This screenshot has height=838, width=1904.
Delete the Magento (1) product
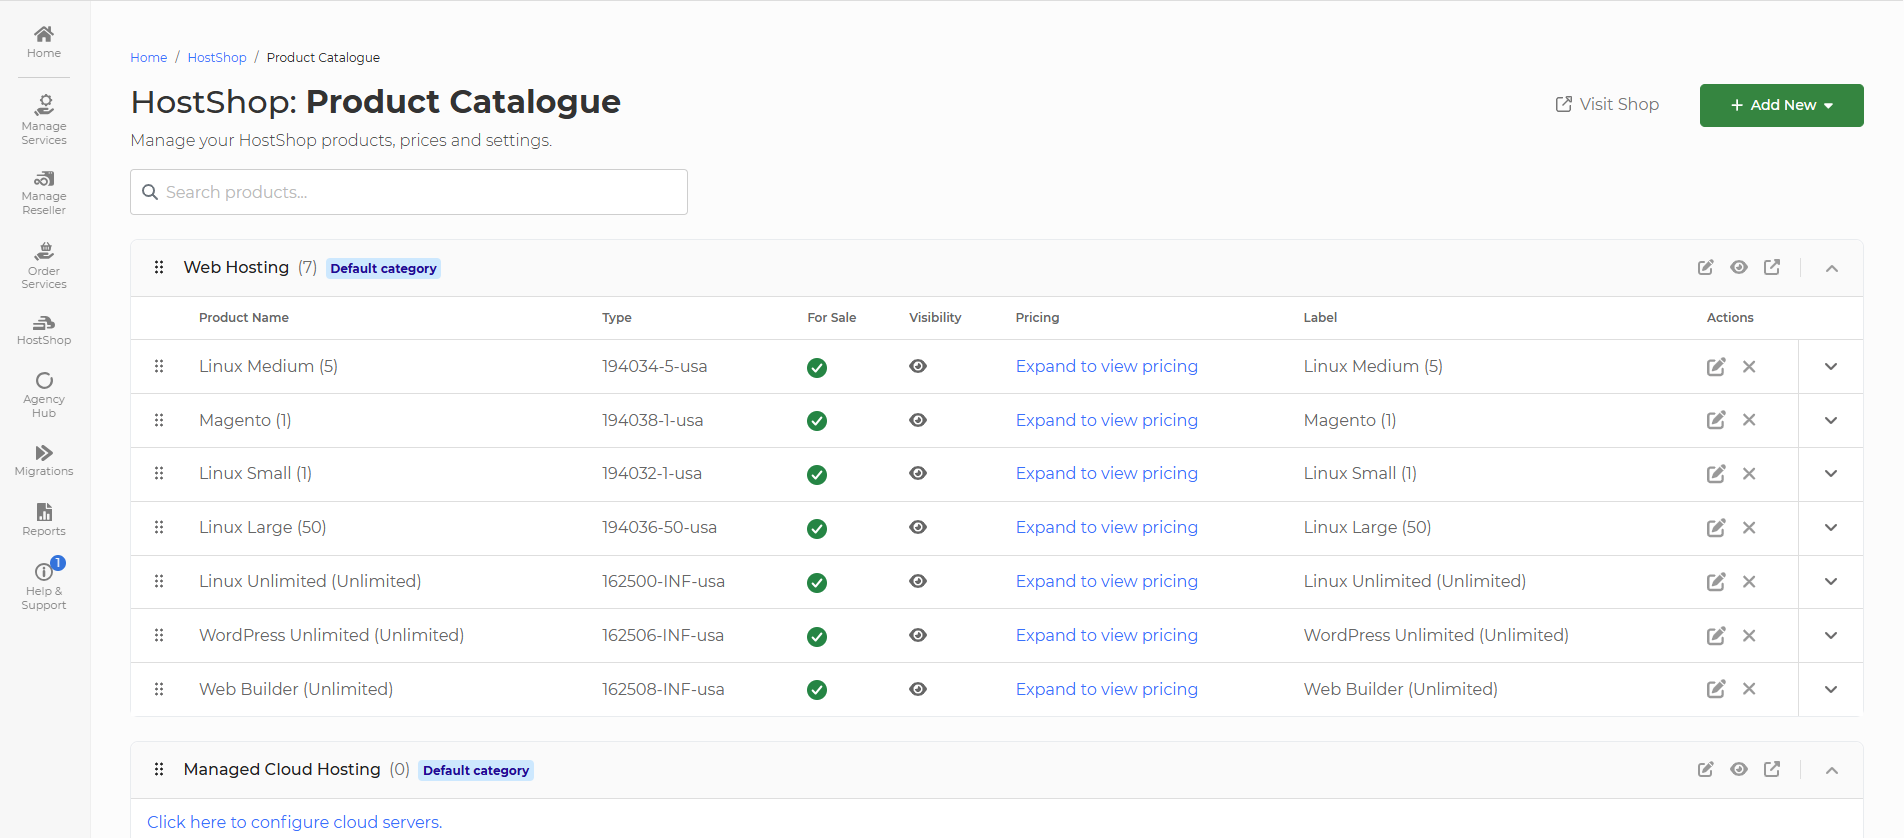1749,420
